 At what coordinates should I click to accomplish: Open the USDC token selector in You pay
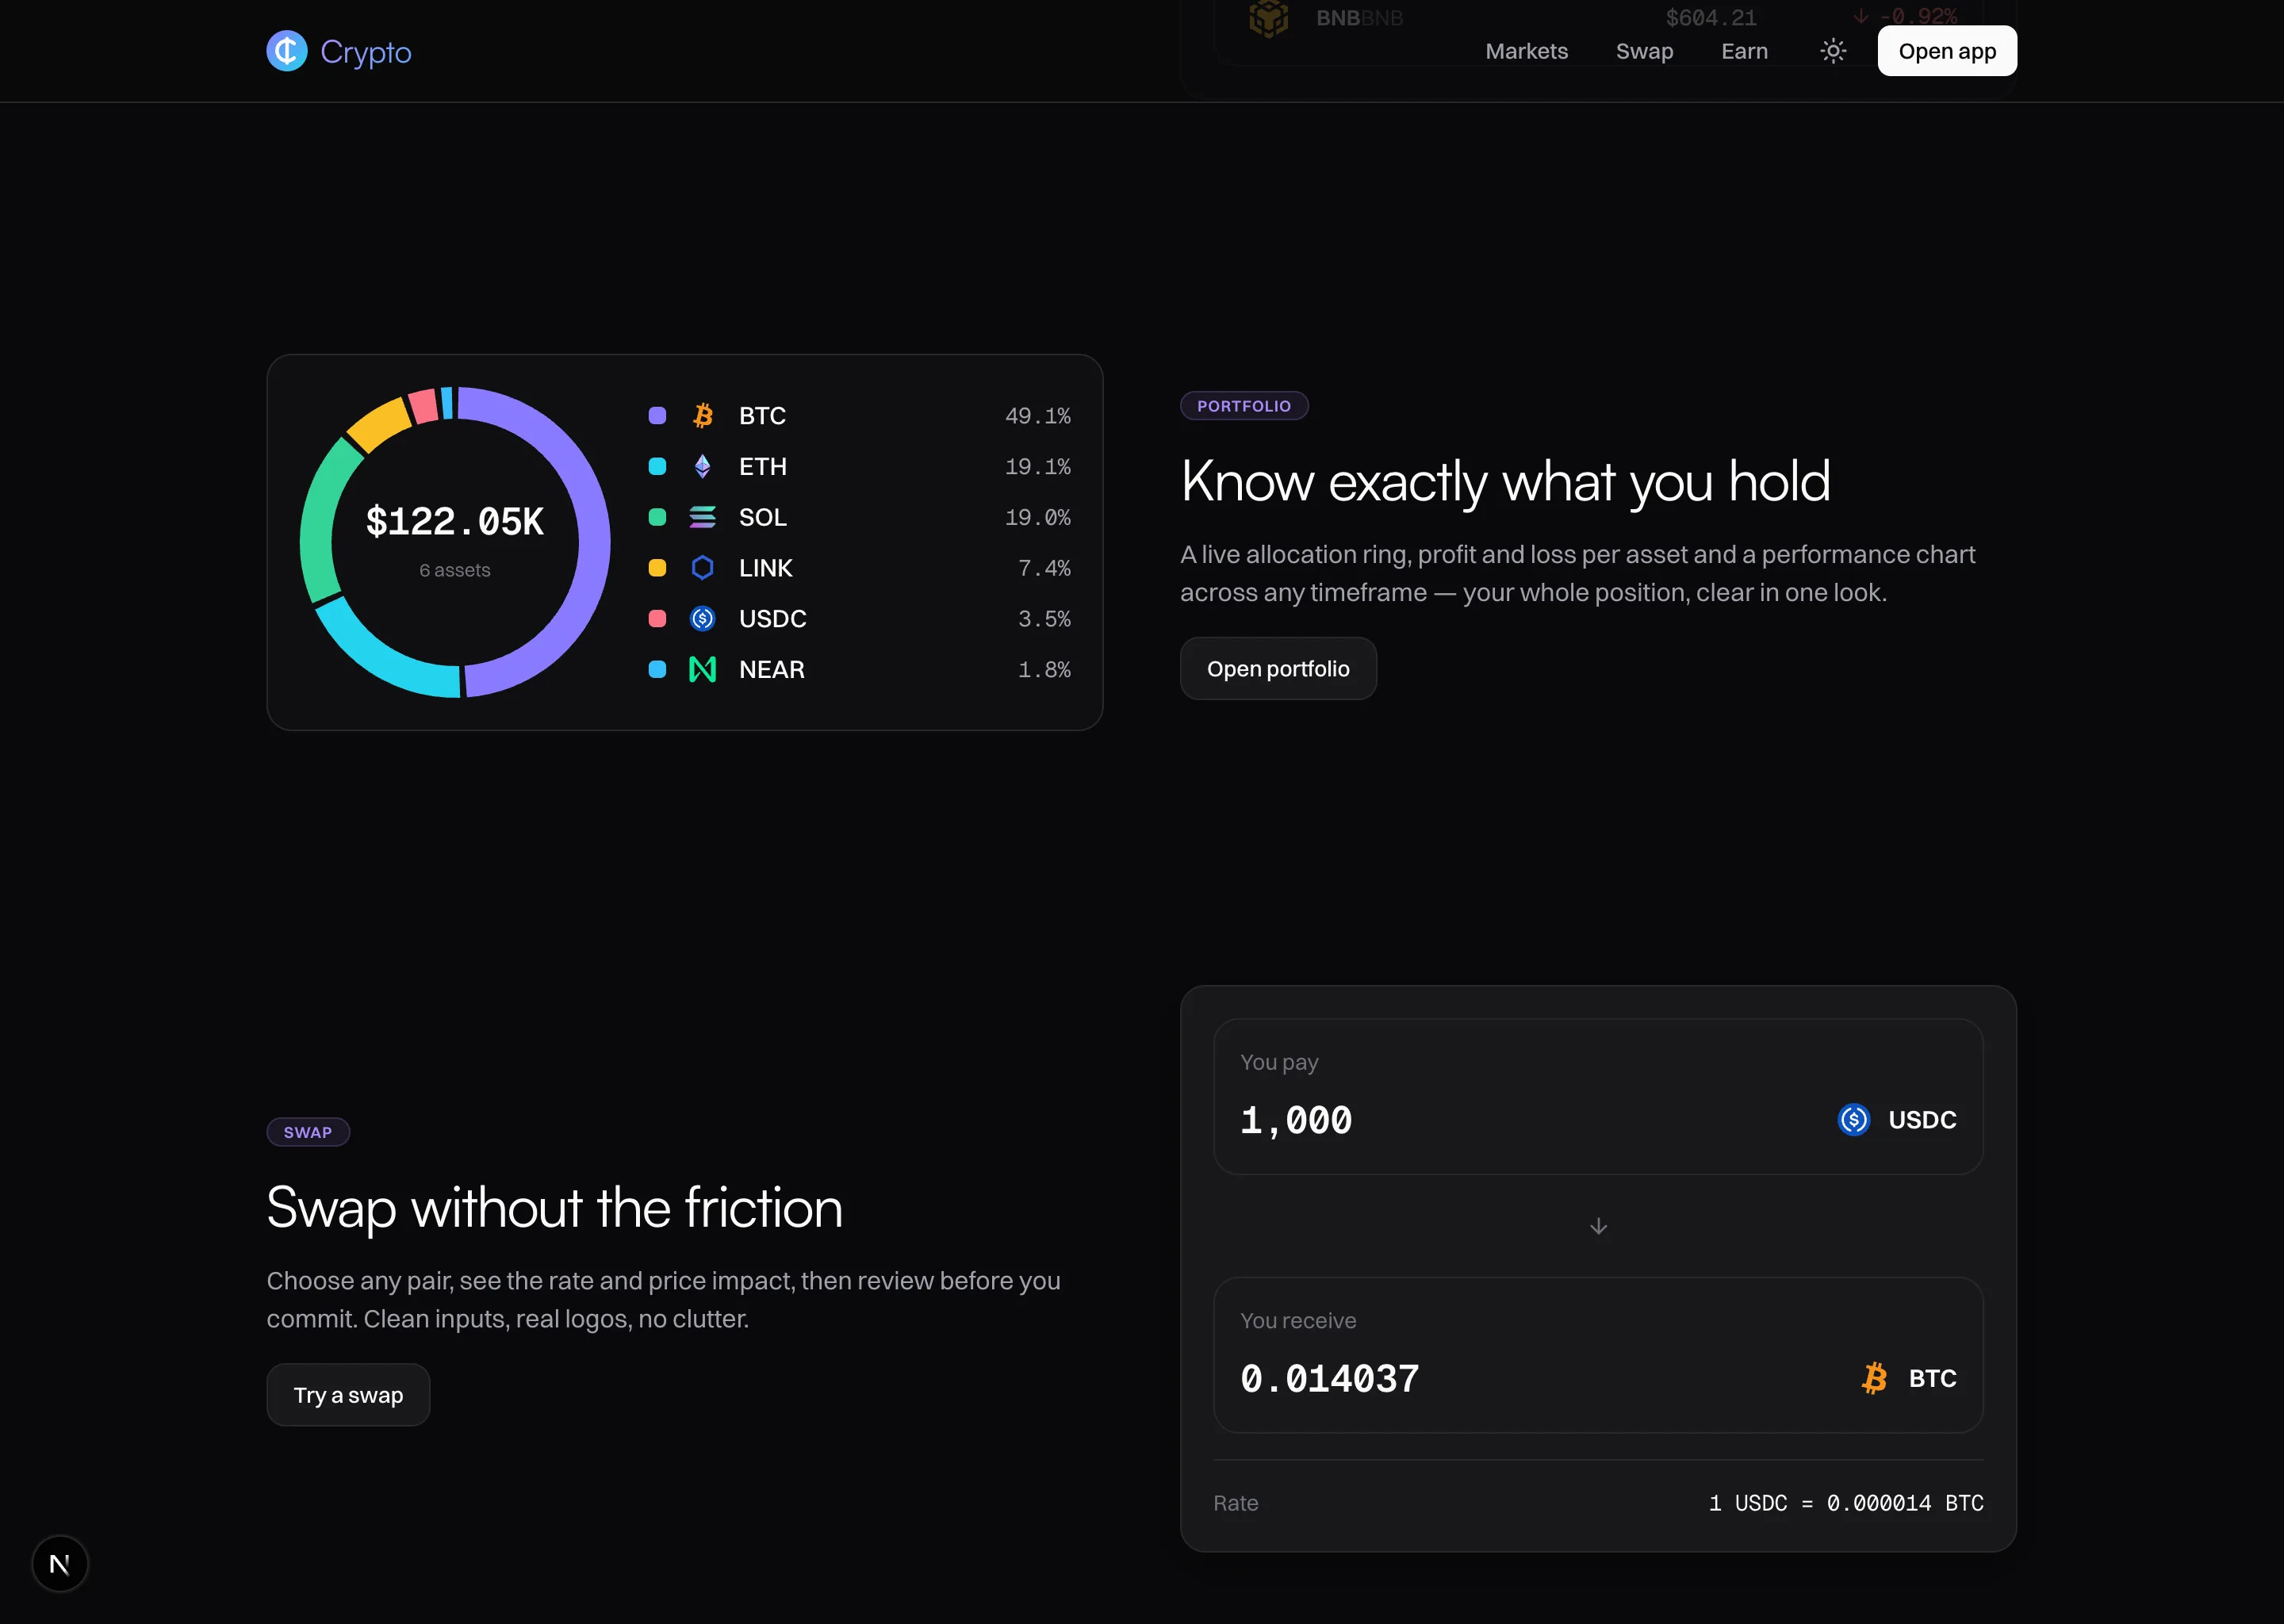(x=1897, y=1120)
